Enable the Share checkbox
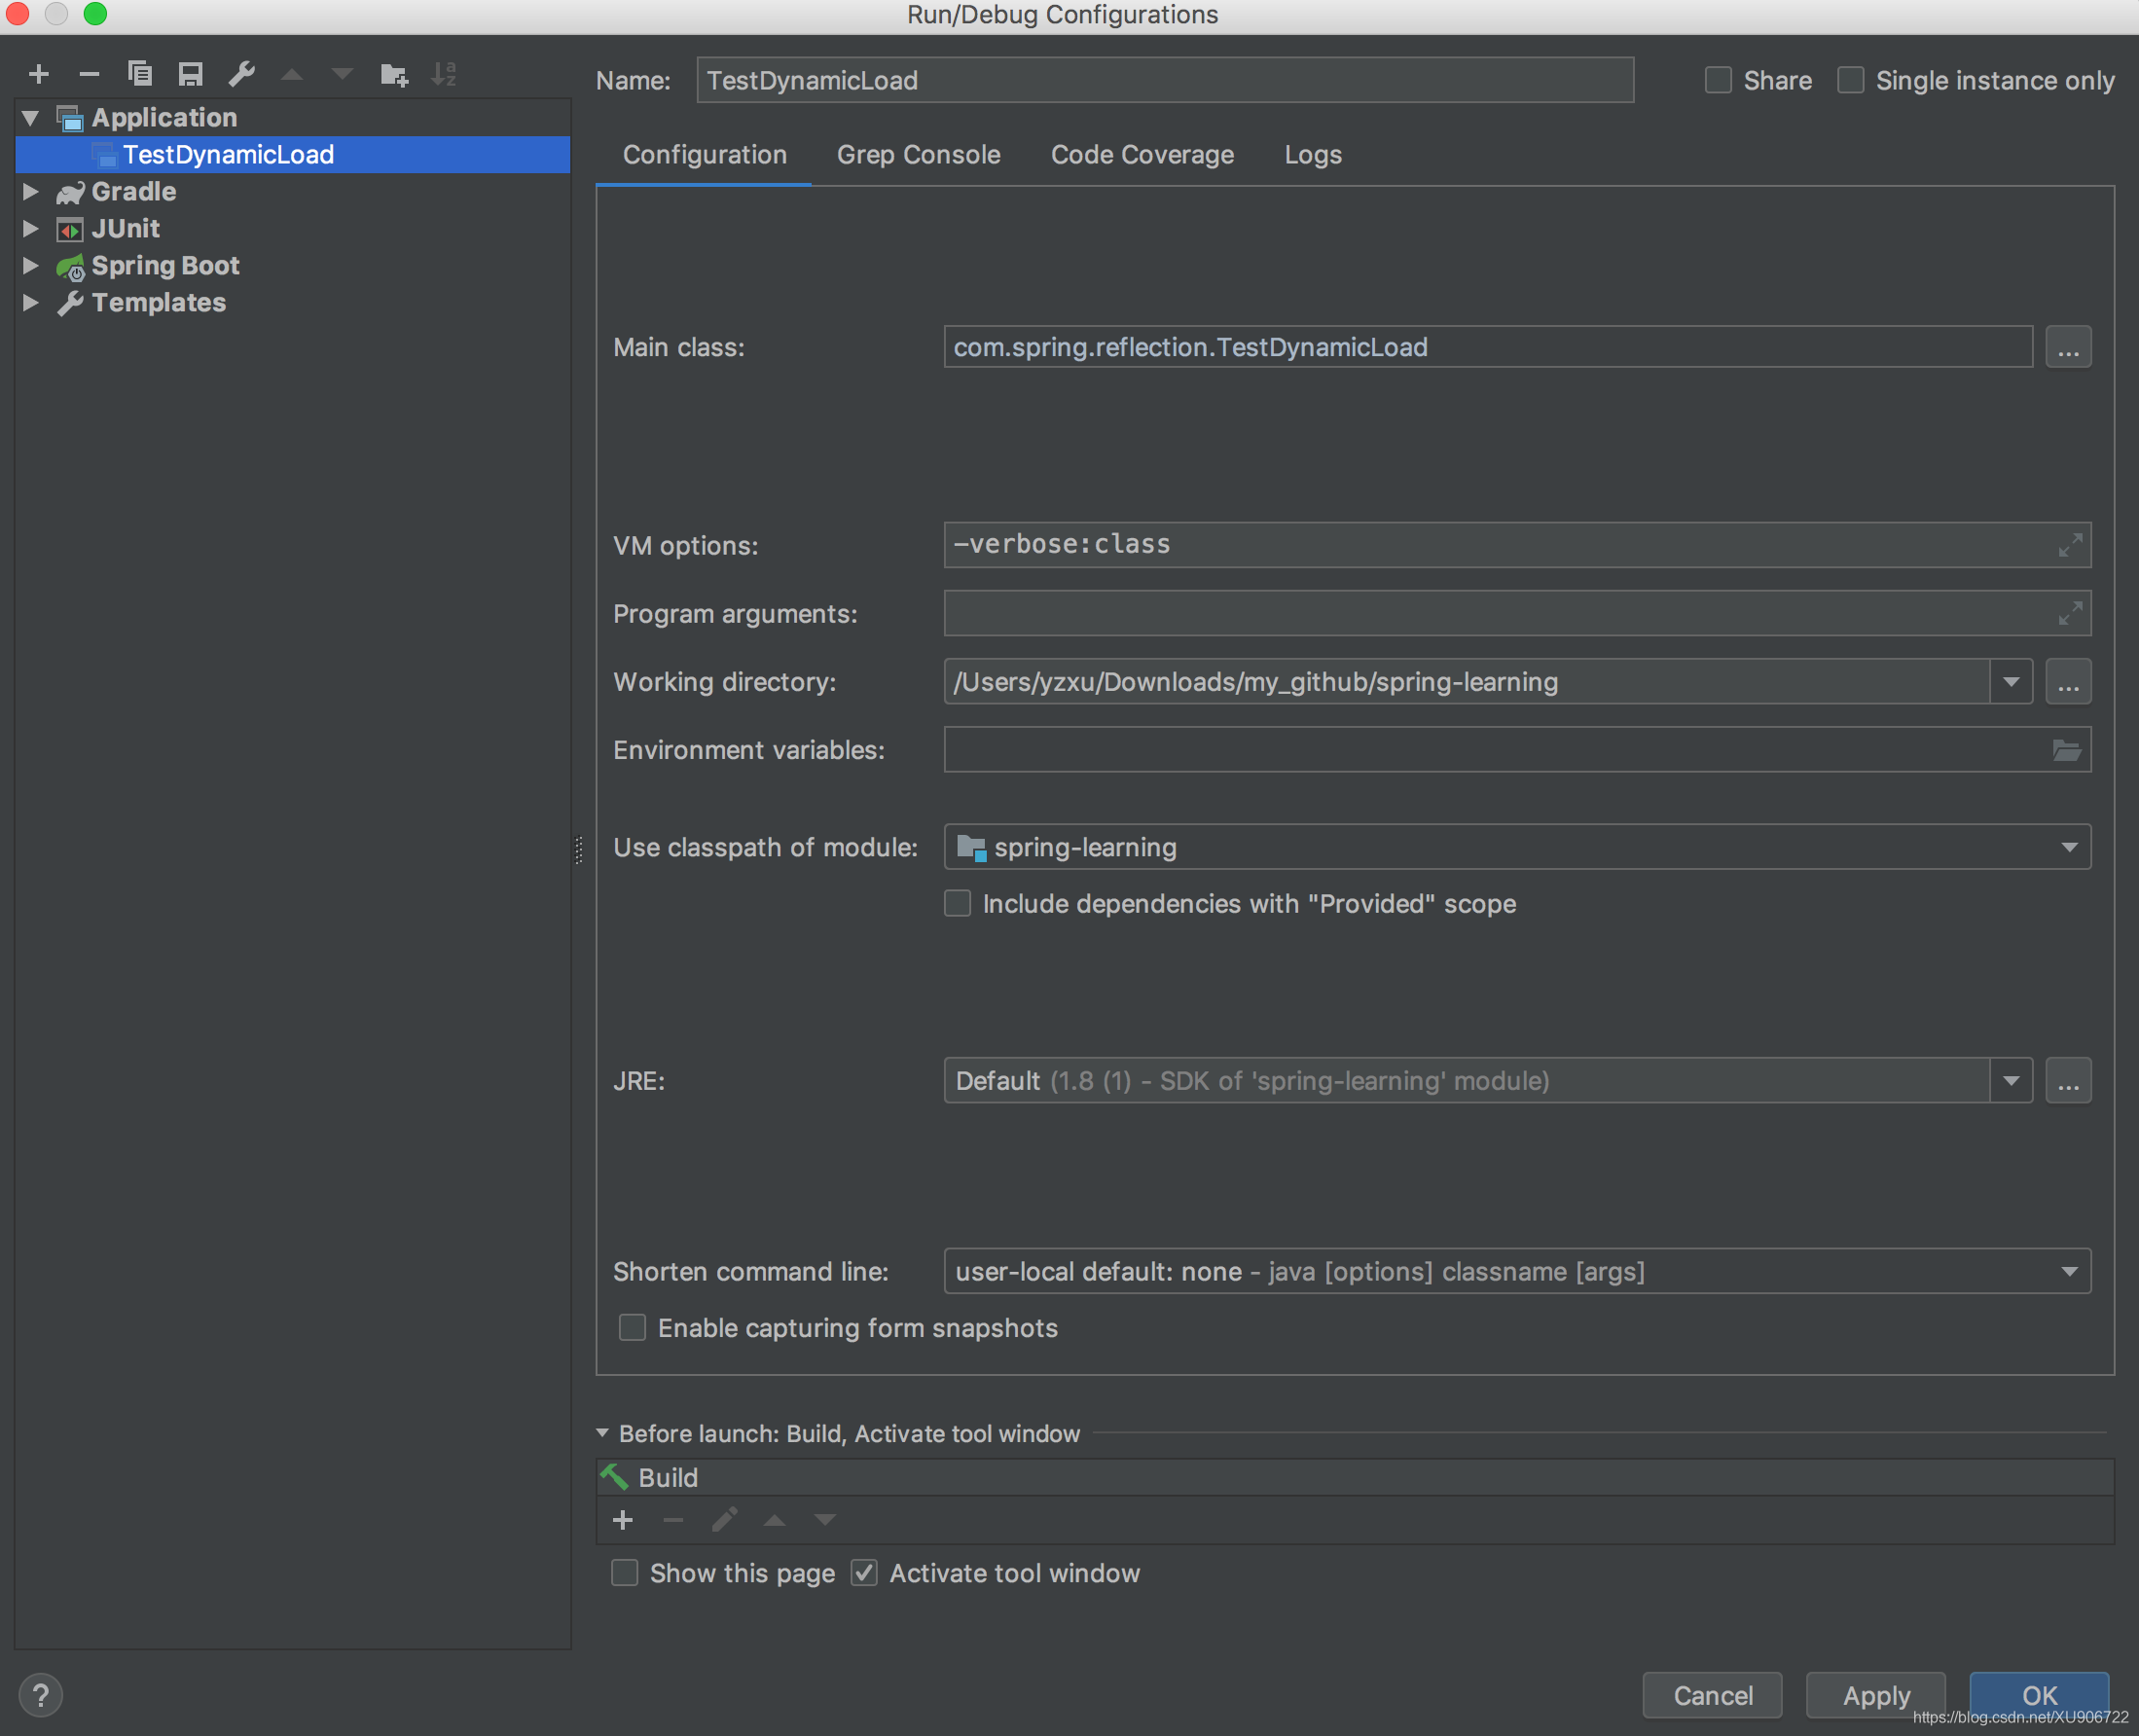The width and height of the screenshot is (2139, 1736). (1718, 80)
